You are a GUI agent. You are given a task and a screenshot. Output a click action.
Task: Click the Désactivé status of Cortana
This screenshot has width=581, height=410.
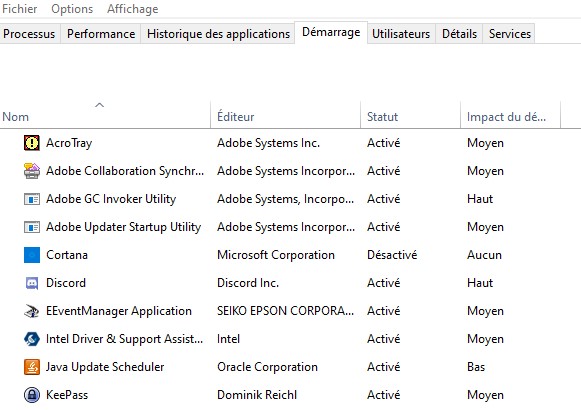pyautogui.click(x=392, y=255)
